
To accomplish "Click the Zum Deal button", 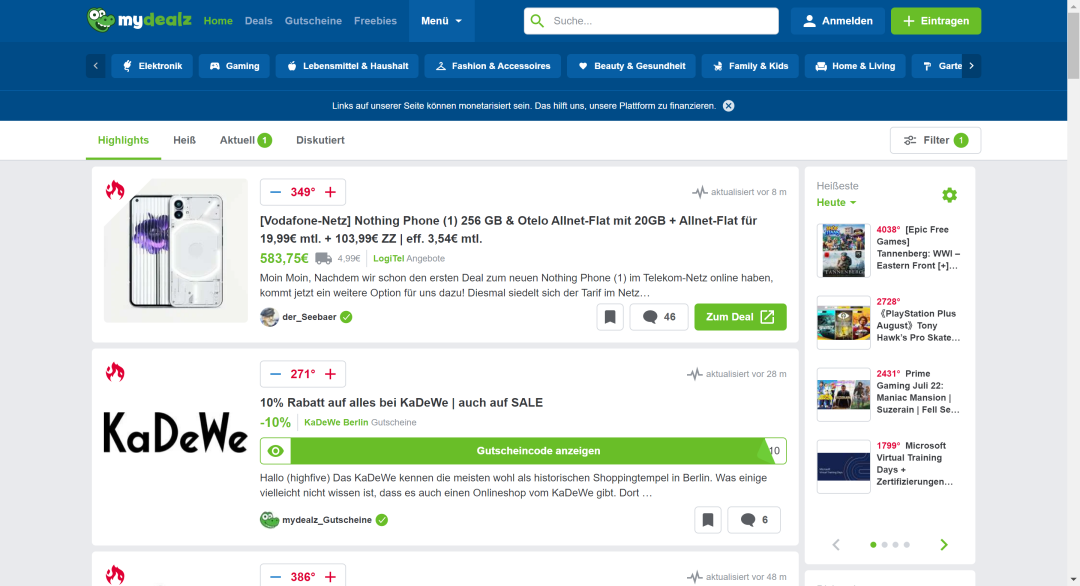I will tap(740, 317).
